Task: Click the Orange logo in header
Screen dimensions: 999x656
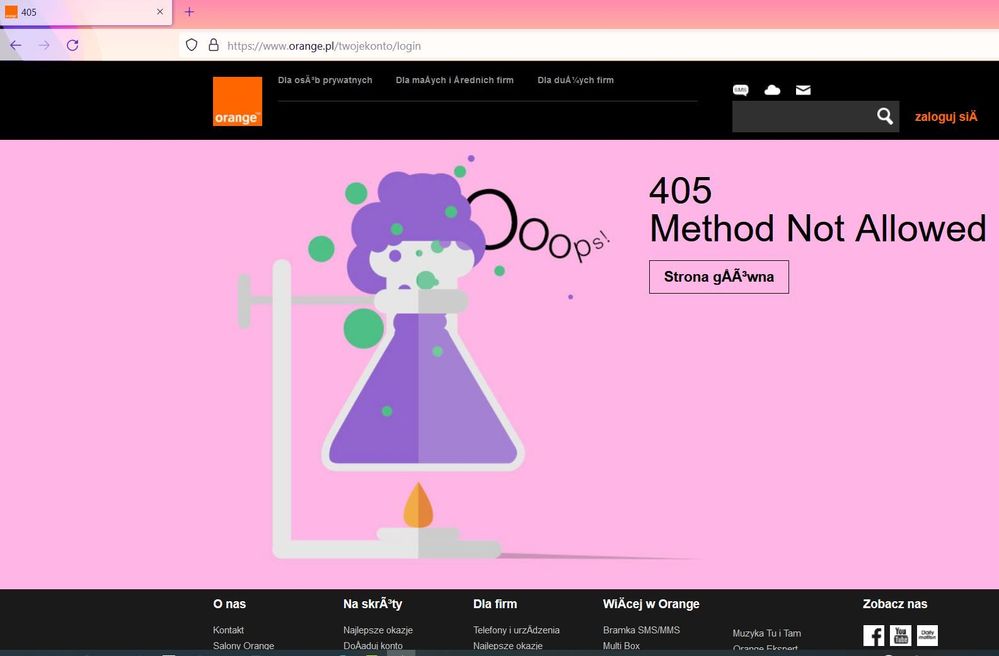Action: tap(237, 102)
